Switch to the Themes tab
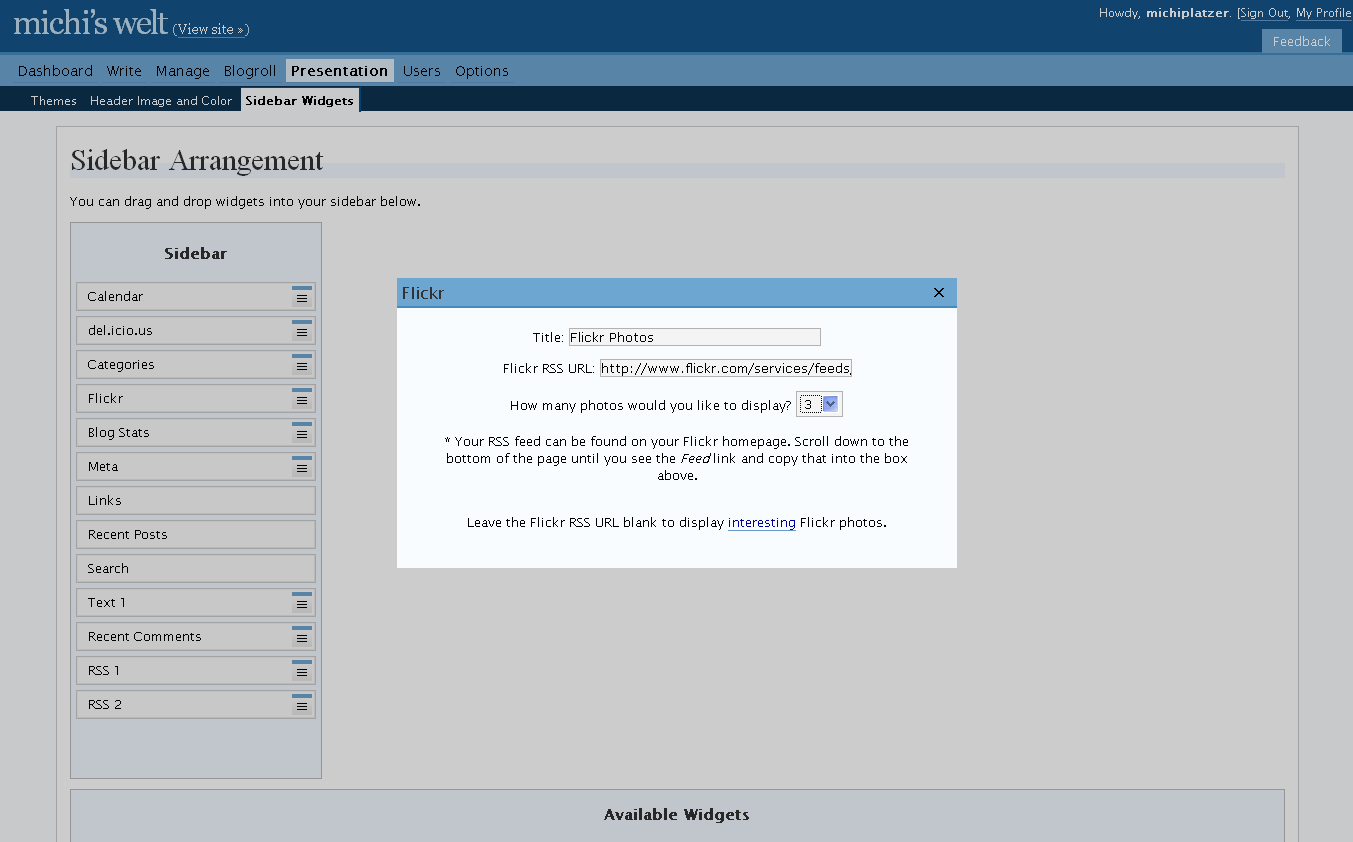Viewport: 1353px width, 842px height. pyautogui.click(x=53, y=101)
